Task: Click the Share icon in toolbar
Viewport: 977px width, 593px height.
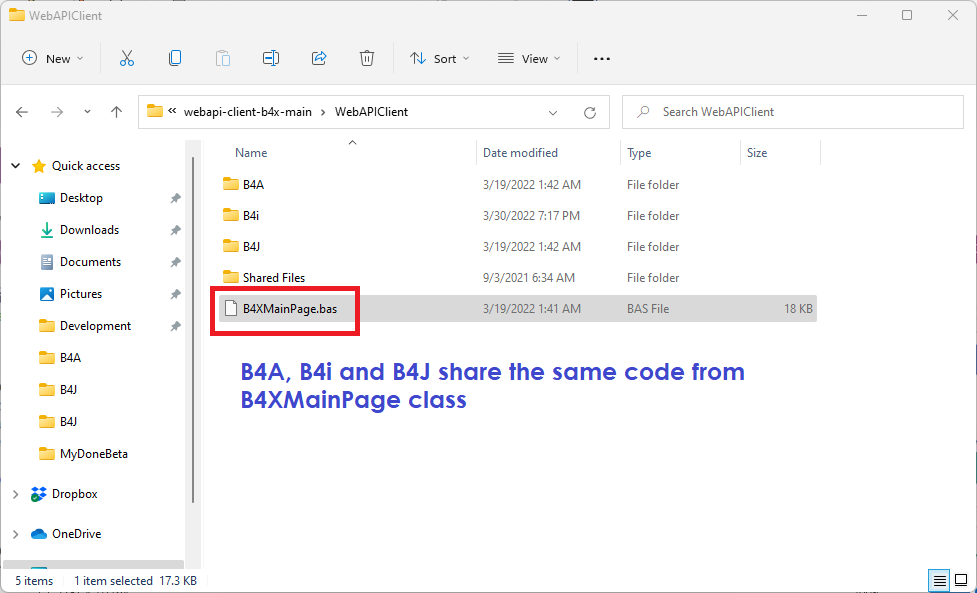Action: coord(319,59)
